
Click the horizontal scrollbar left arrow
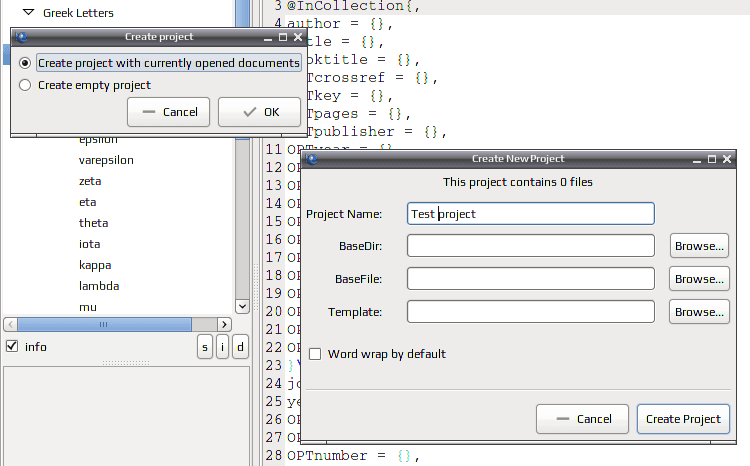coord(11,324)
